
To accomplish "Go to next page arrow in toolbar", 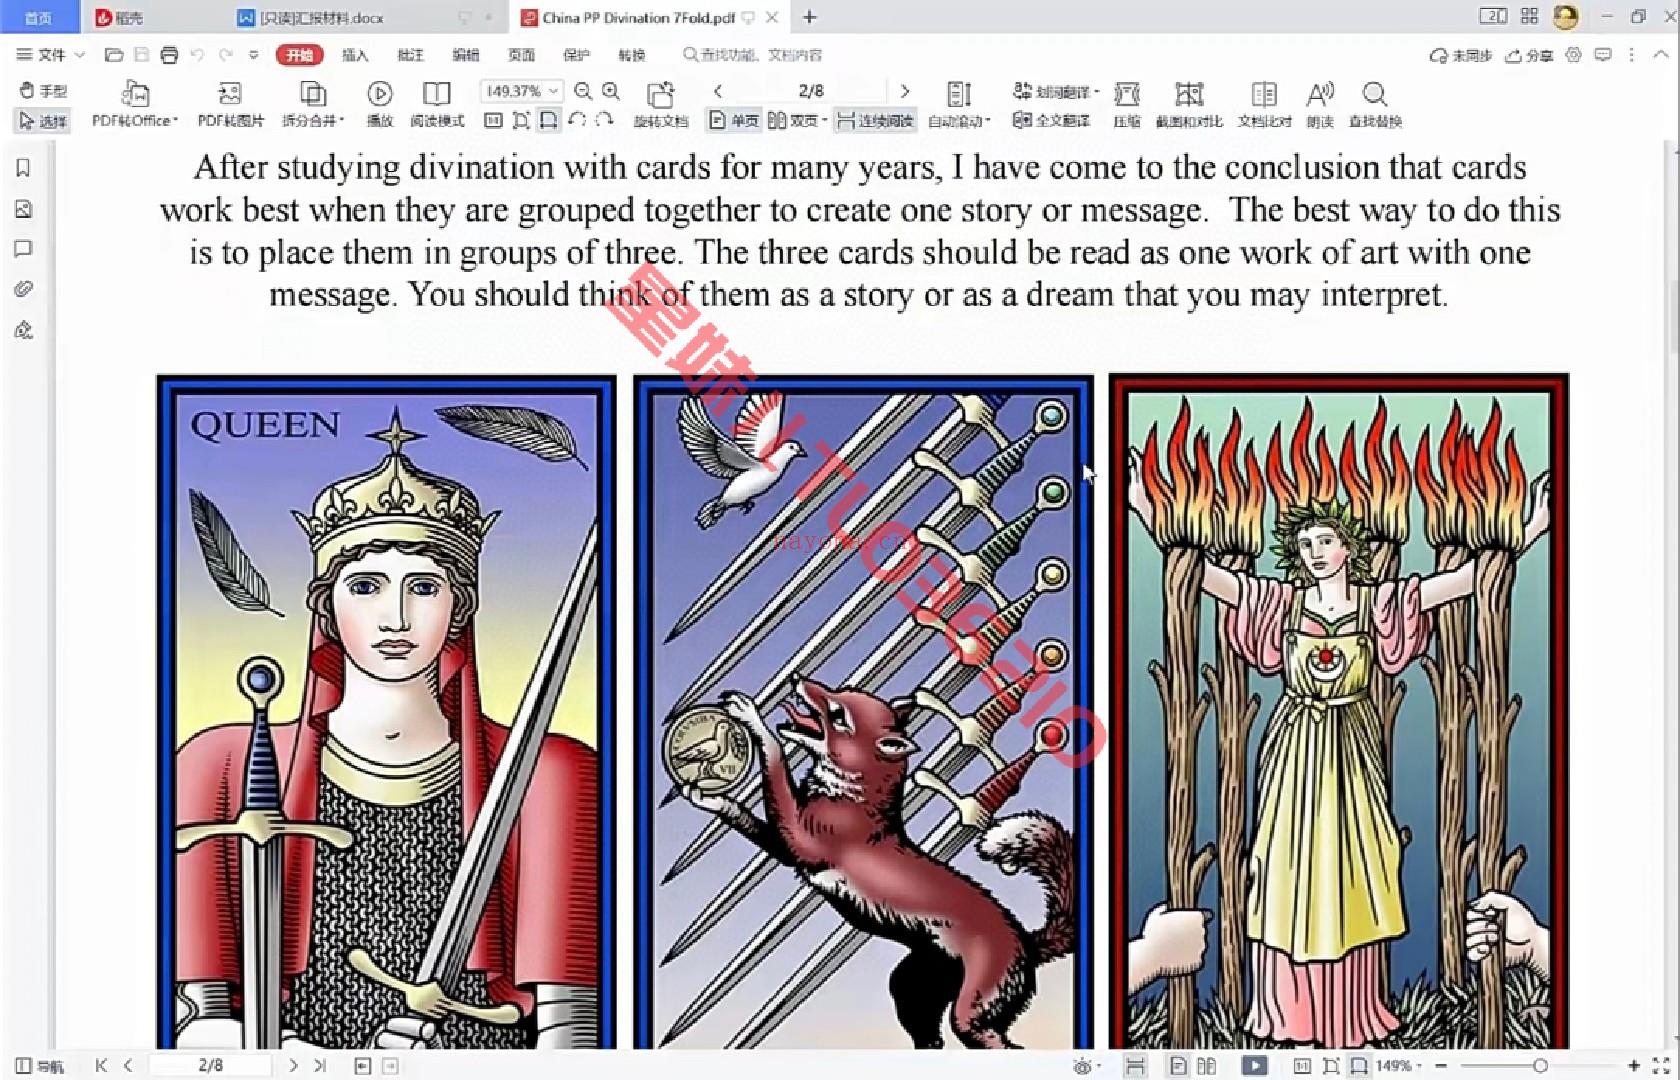I will click(905, 91).
